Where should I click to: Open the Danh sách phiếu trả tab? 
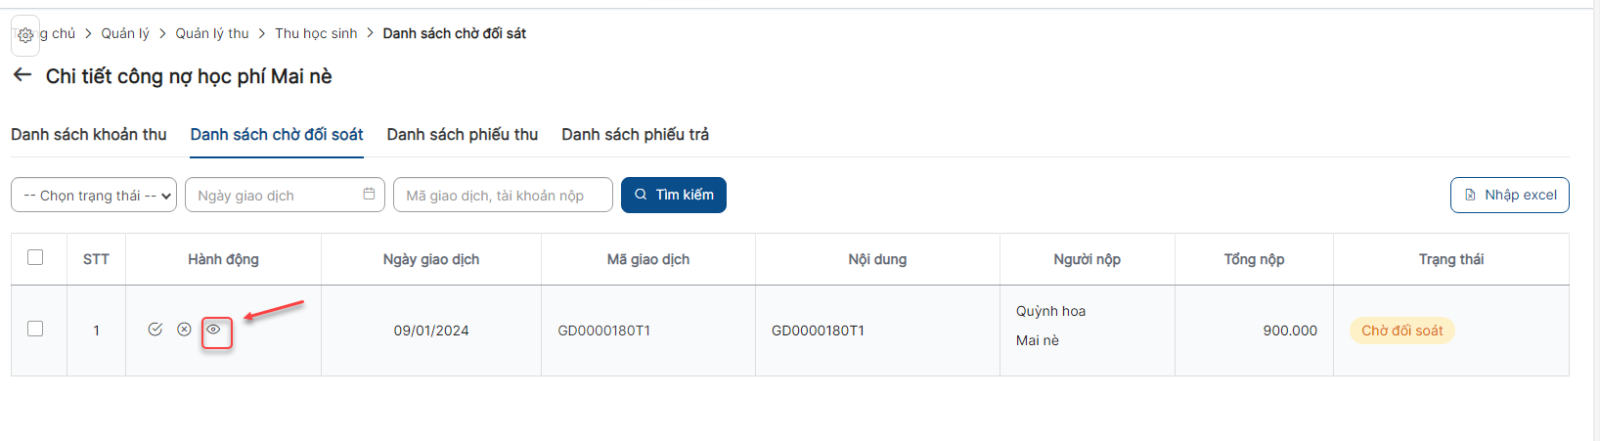tap(635, 134)
